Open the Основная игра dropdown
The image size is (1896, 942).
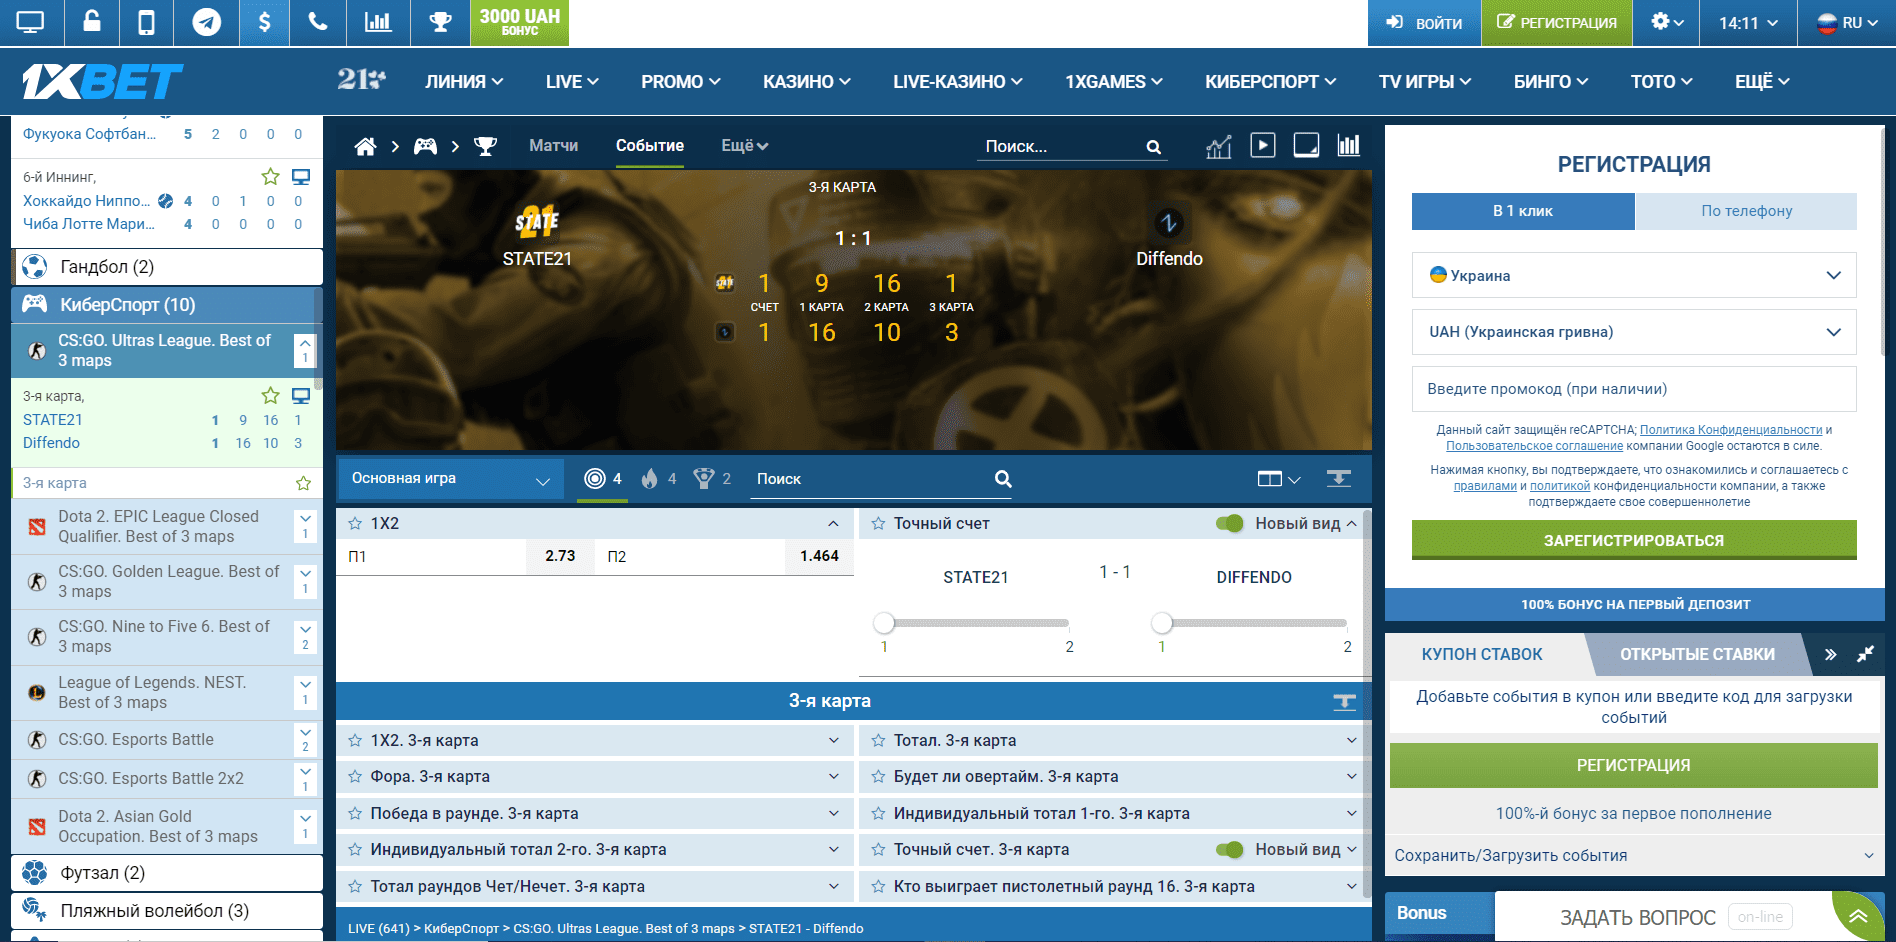(450, 479)
